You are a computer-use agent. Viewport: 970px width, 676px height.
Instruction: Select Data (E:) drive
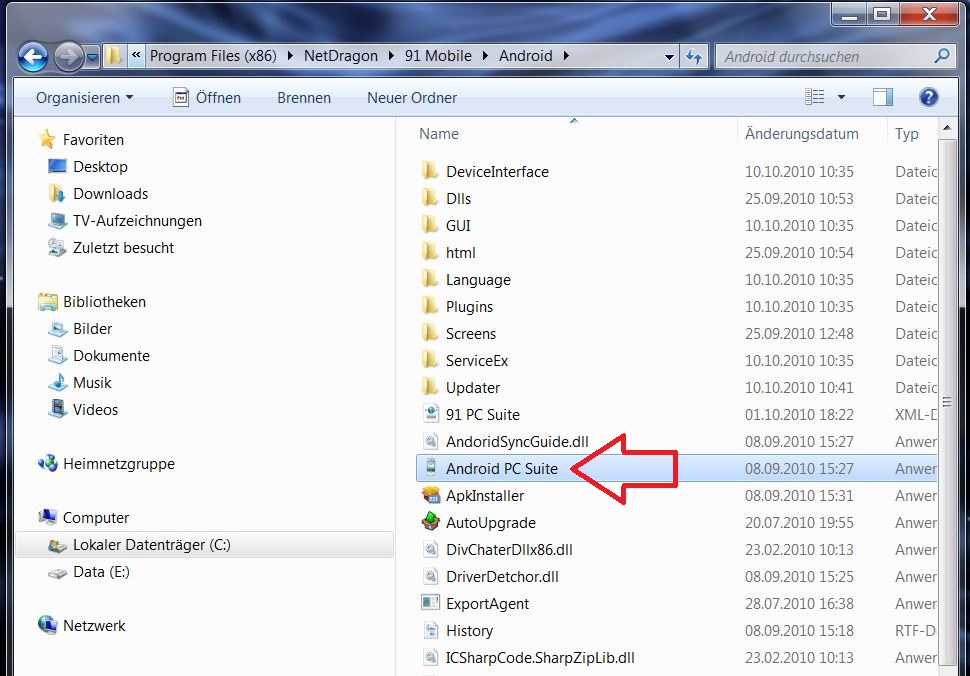(101, 572)
